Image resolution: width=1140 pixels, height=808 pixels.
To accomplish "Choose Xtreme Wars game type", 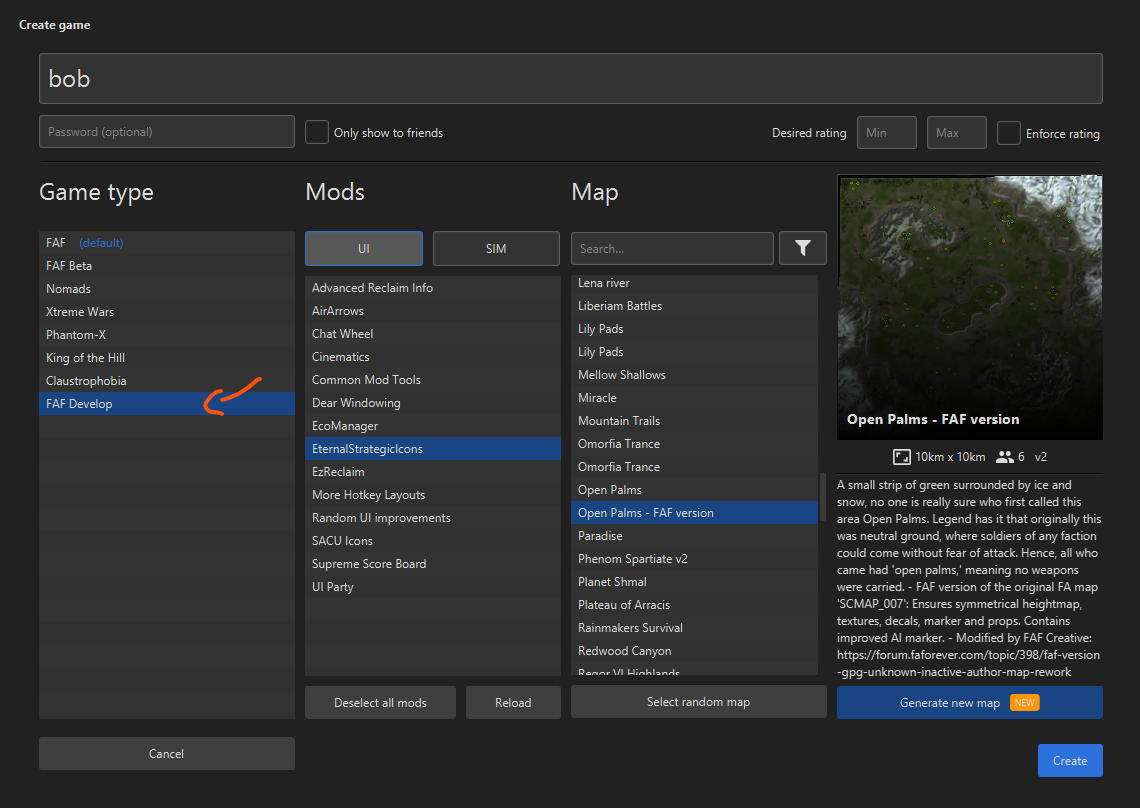I will (x=166, y=312).
